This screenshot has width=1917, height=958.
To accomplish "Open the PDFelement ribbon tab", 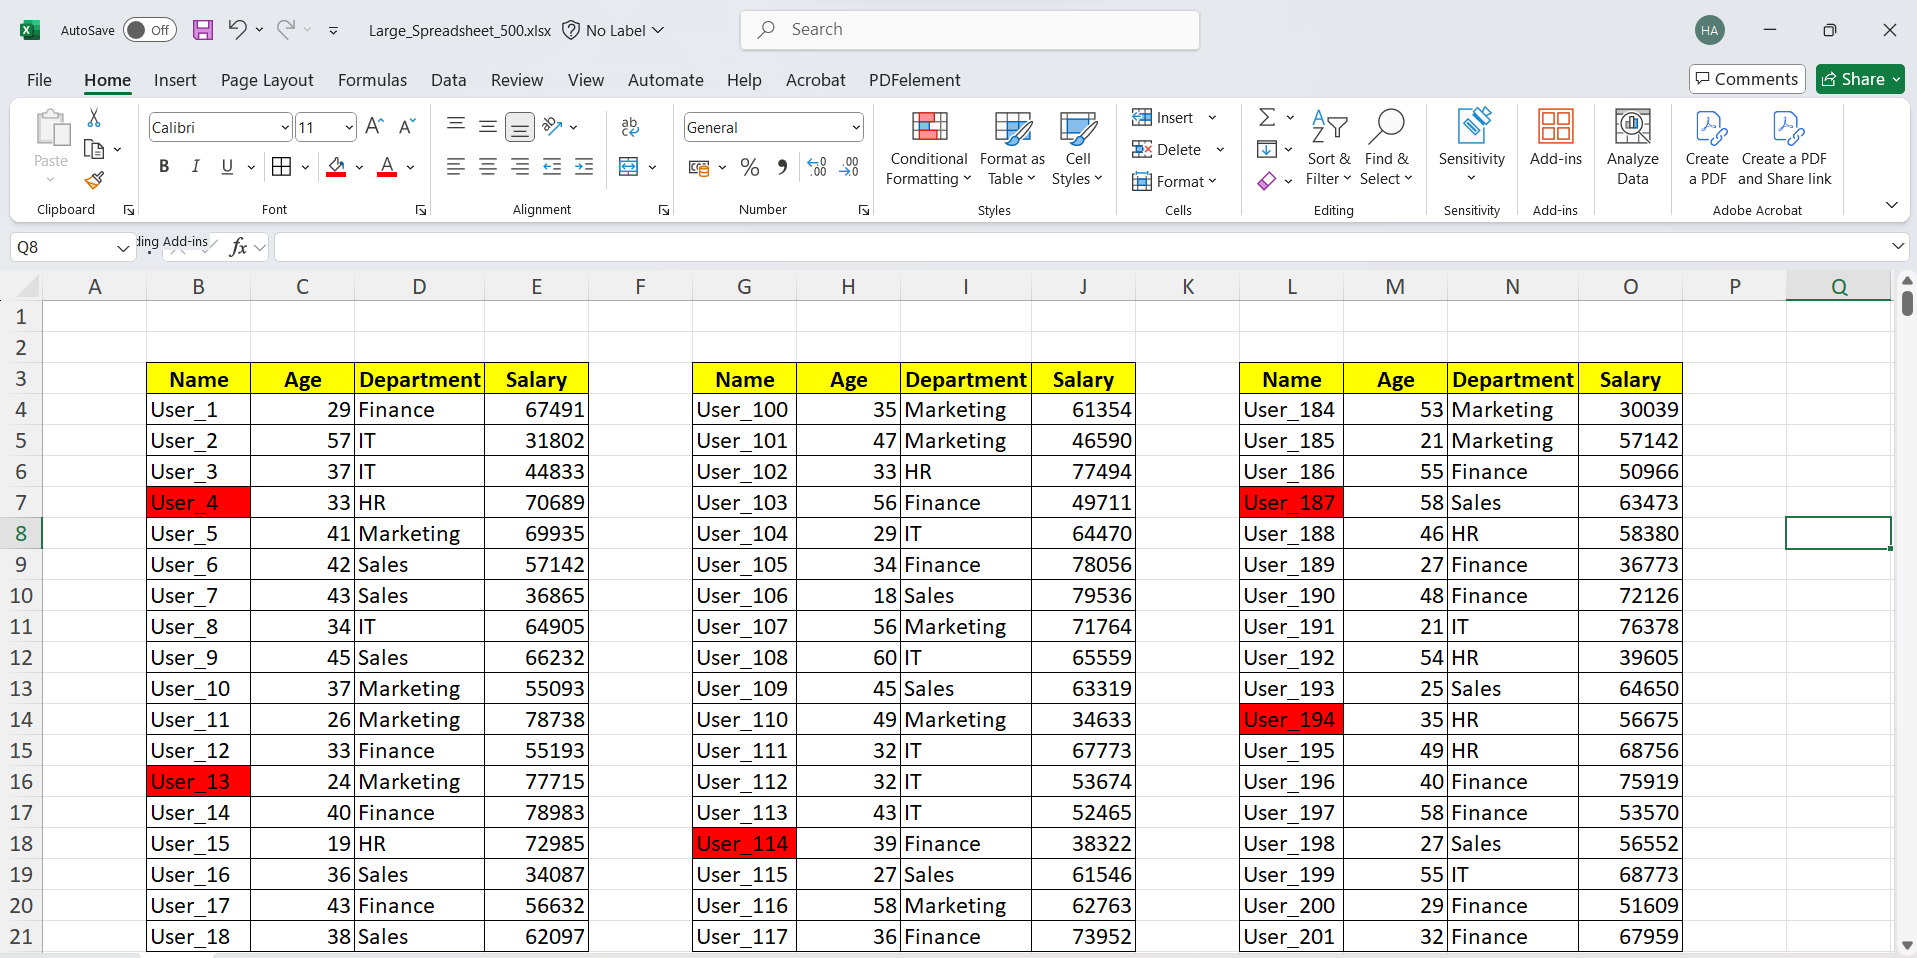I will coord(913,80).
